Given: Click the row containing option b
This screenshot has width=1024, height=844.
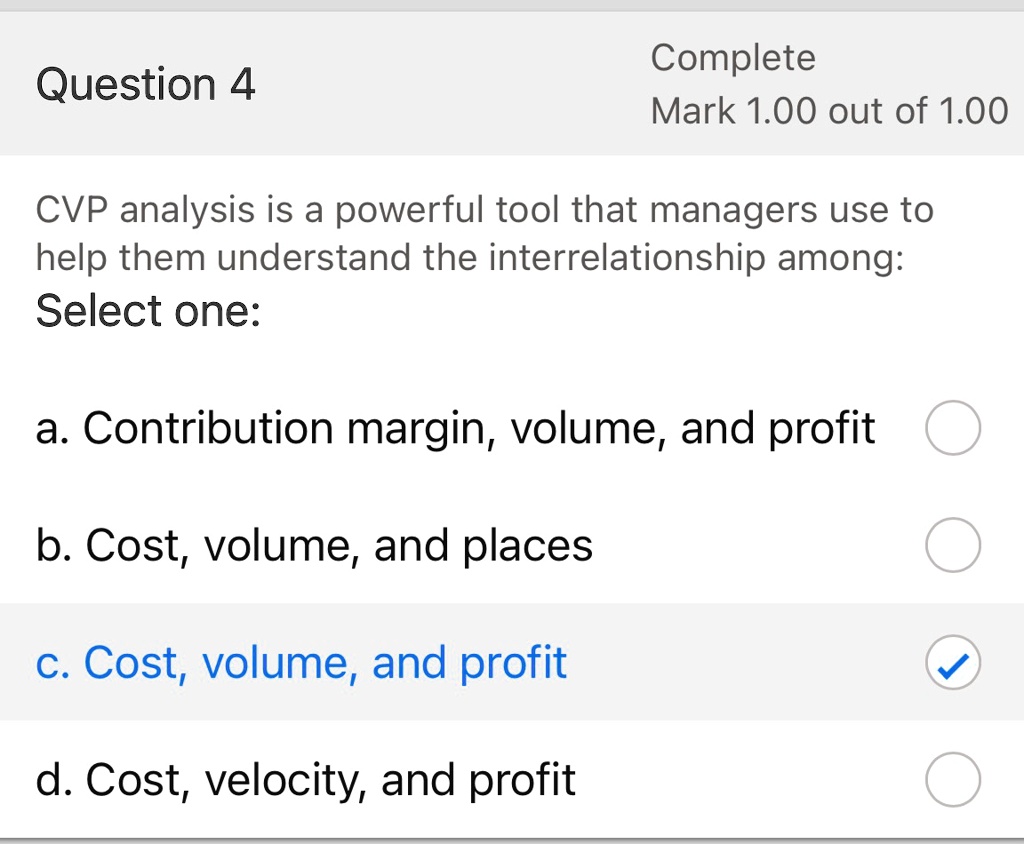Looking at the screenshot, I should 500,545.
